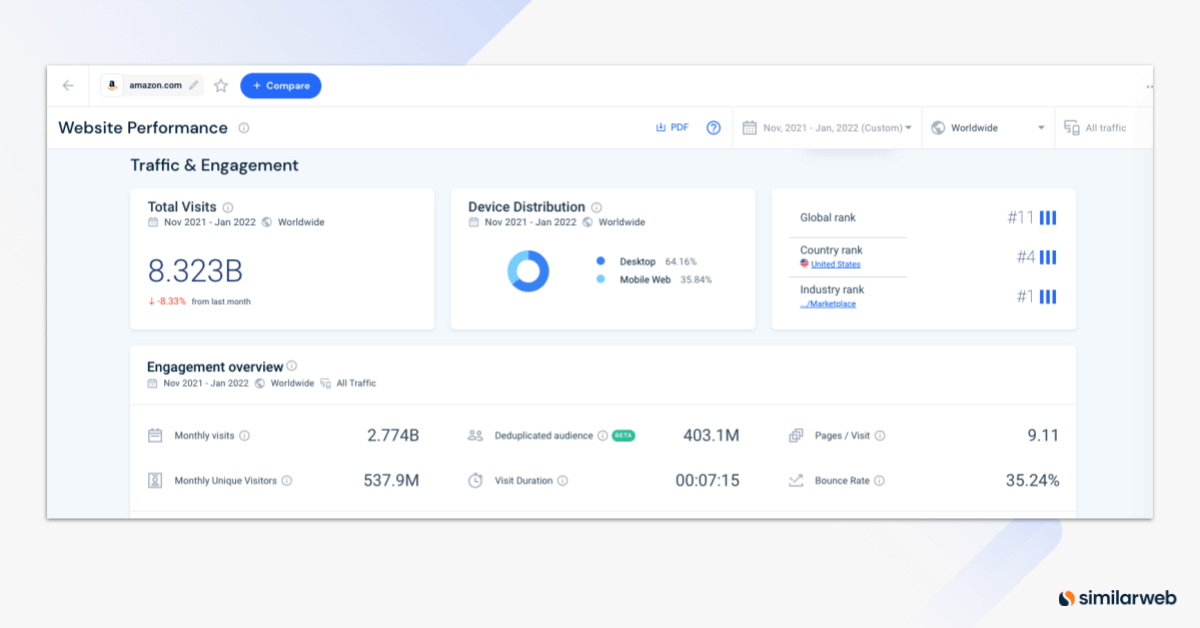
Task: Click the Traffic & Engagement heading
Action: tap(214, 166)
